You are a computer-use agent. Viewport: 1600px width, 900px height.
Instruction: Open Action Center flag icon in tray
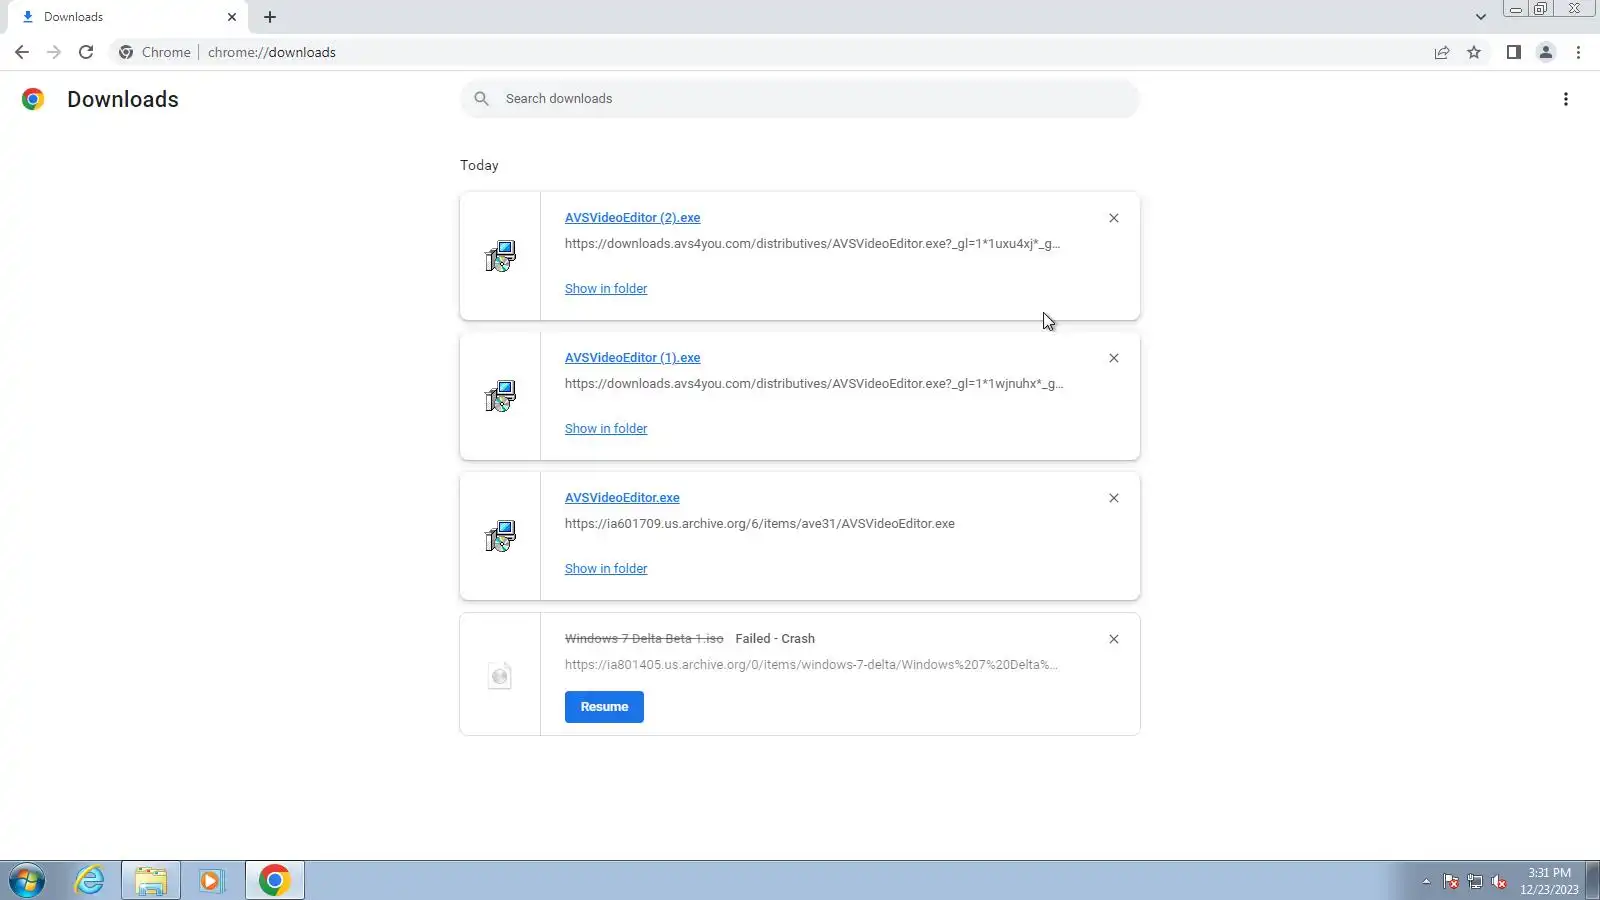1451,882
